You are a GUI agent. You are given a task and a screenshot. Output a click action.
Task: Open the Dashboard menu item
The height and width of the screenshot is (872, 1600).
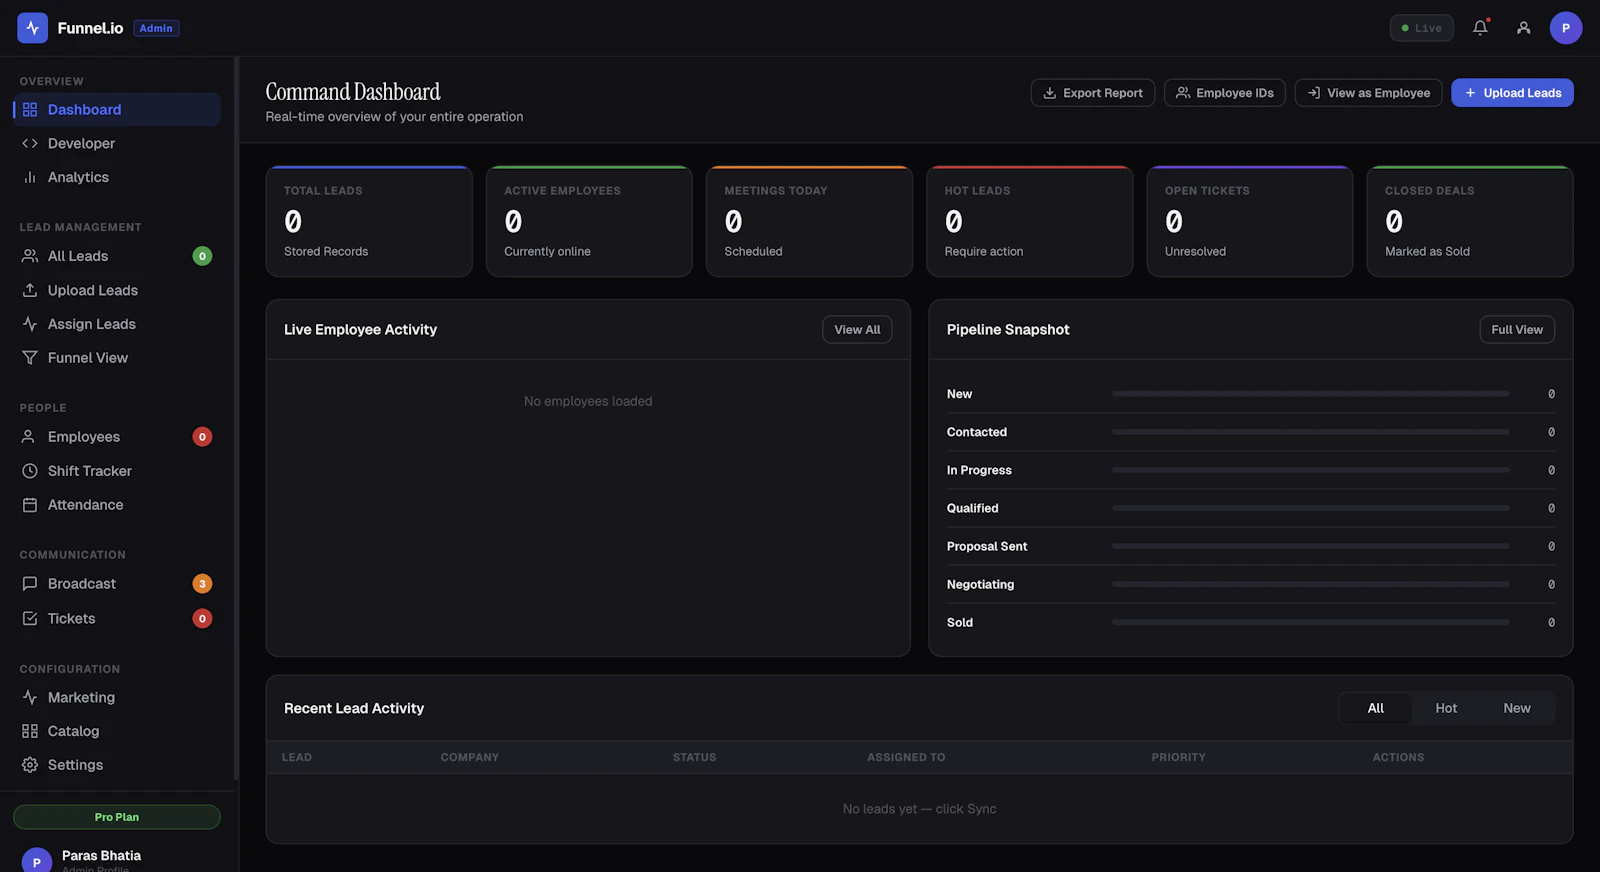point(117,110)
